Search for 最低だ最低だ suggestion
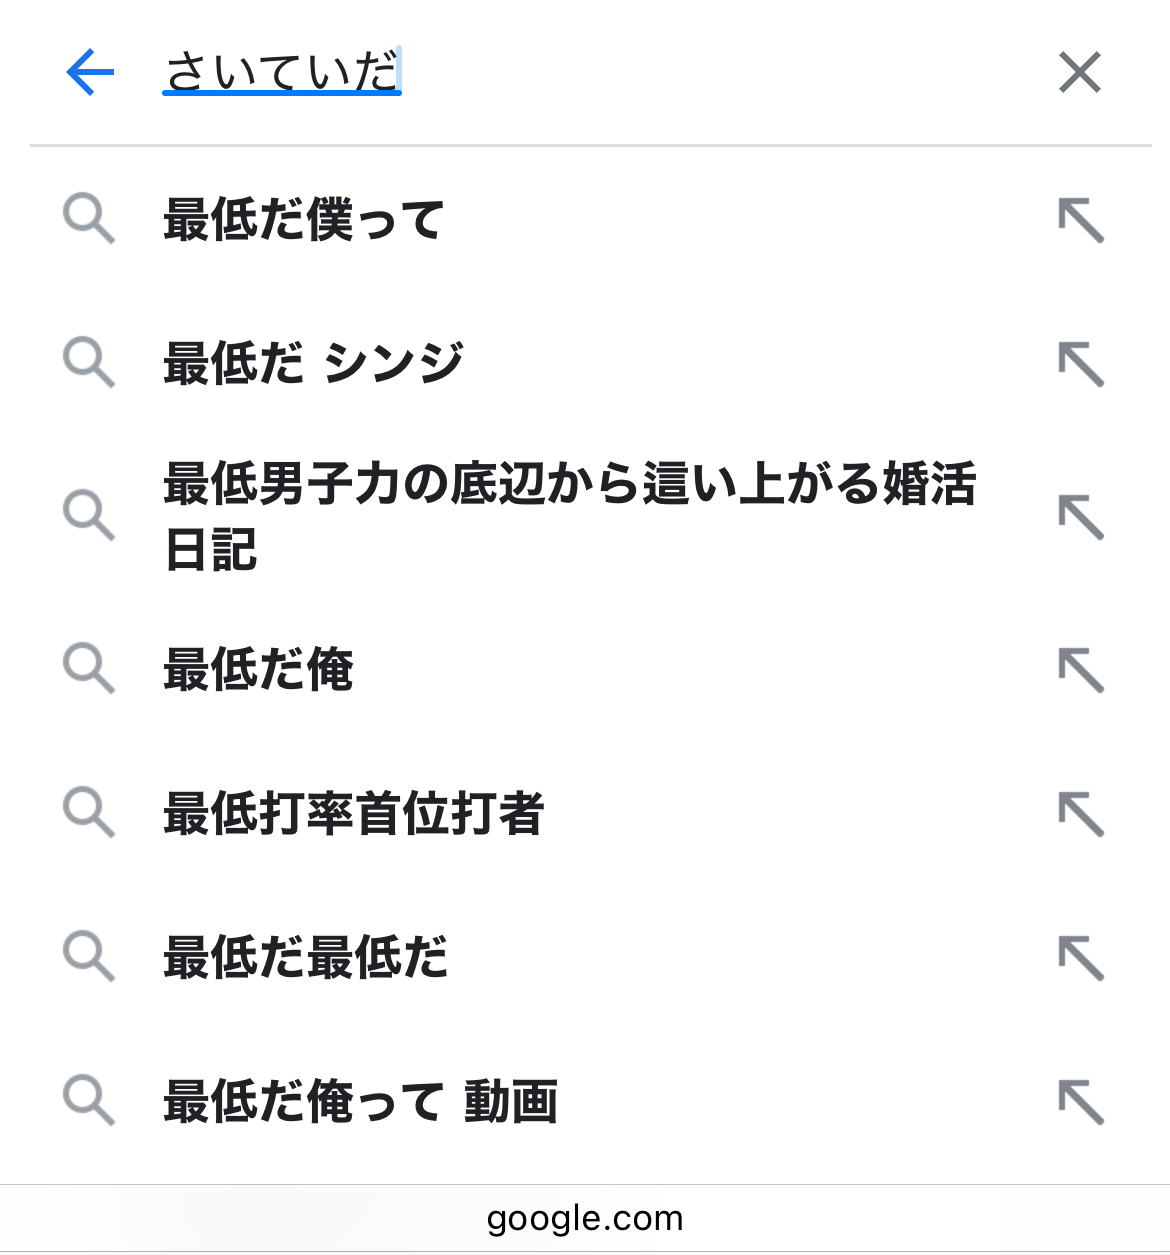Screen dimensions: 1170x1255 (x=306, y=957)
